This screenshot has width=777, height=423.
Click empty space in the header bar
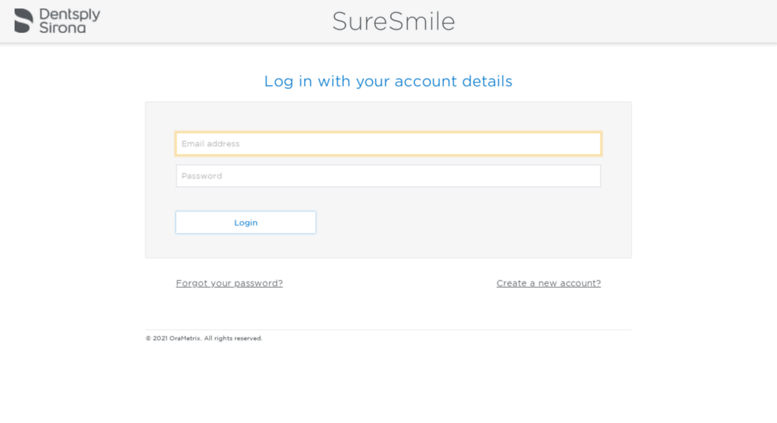click(620, 21)
